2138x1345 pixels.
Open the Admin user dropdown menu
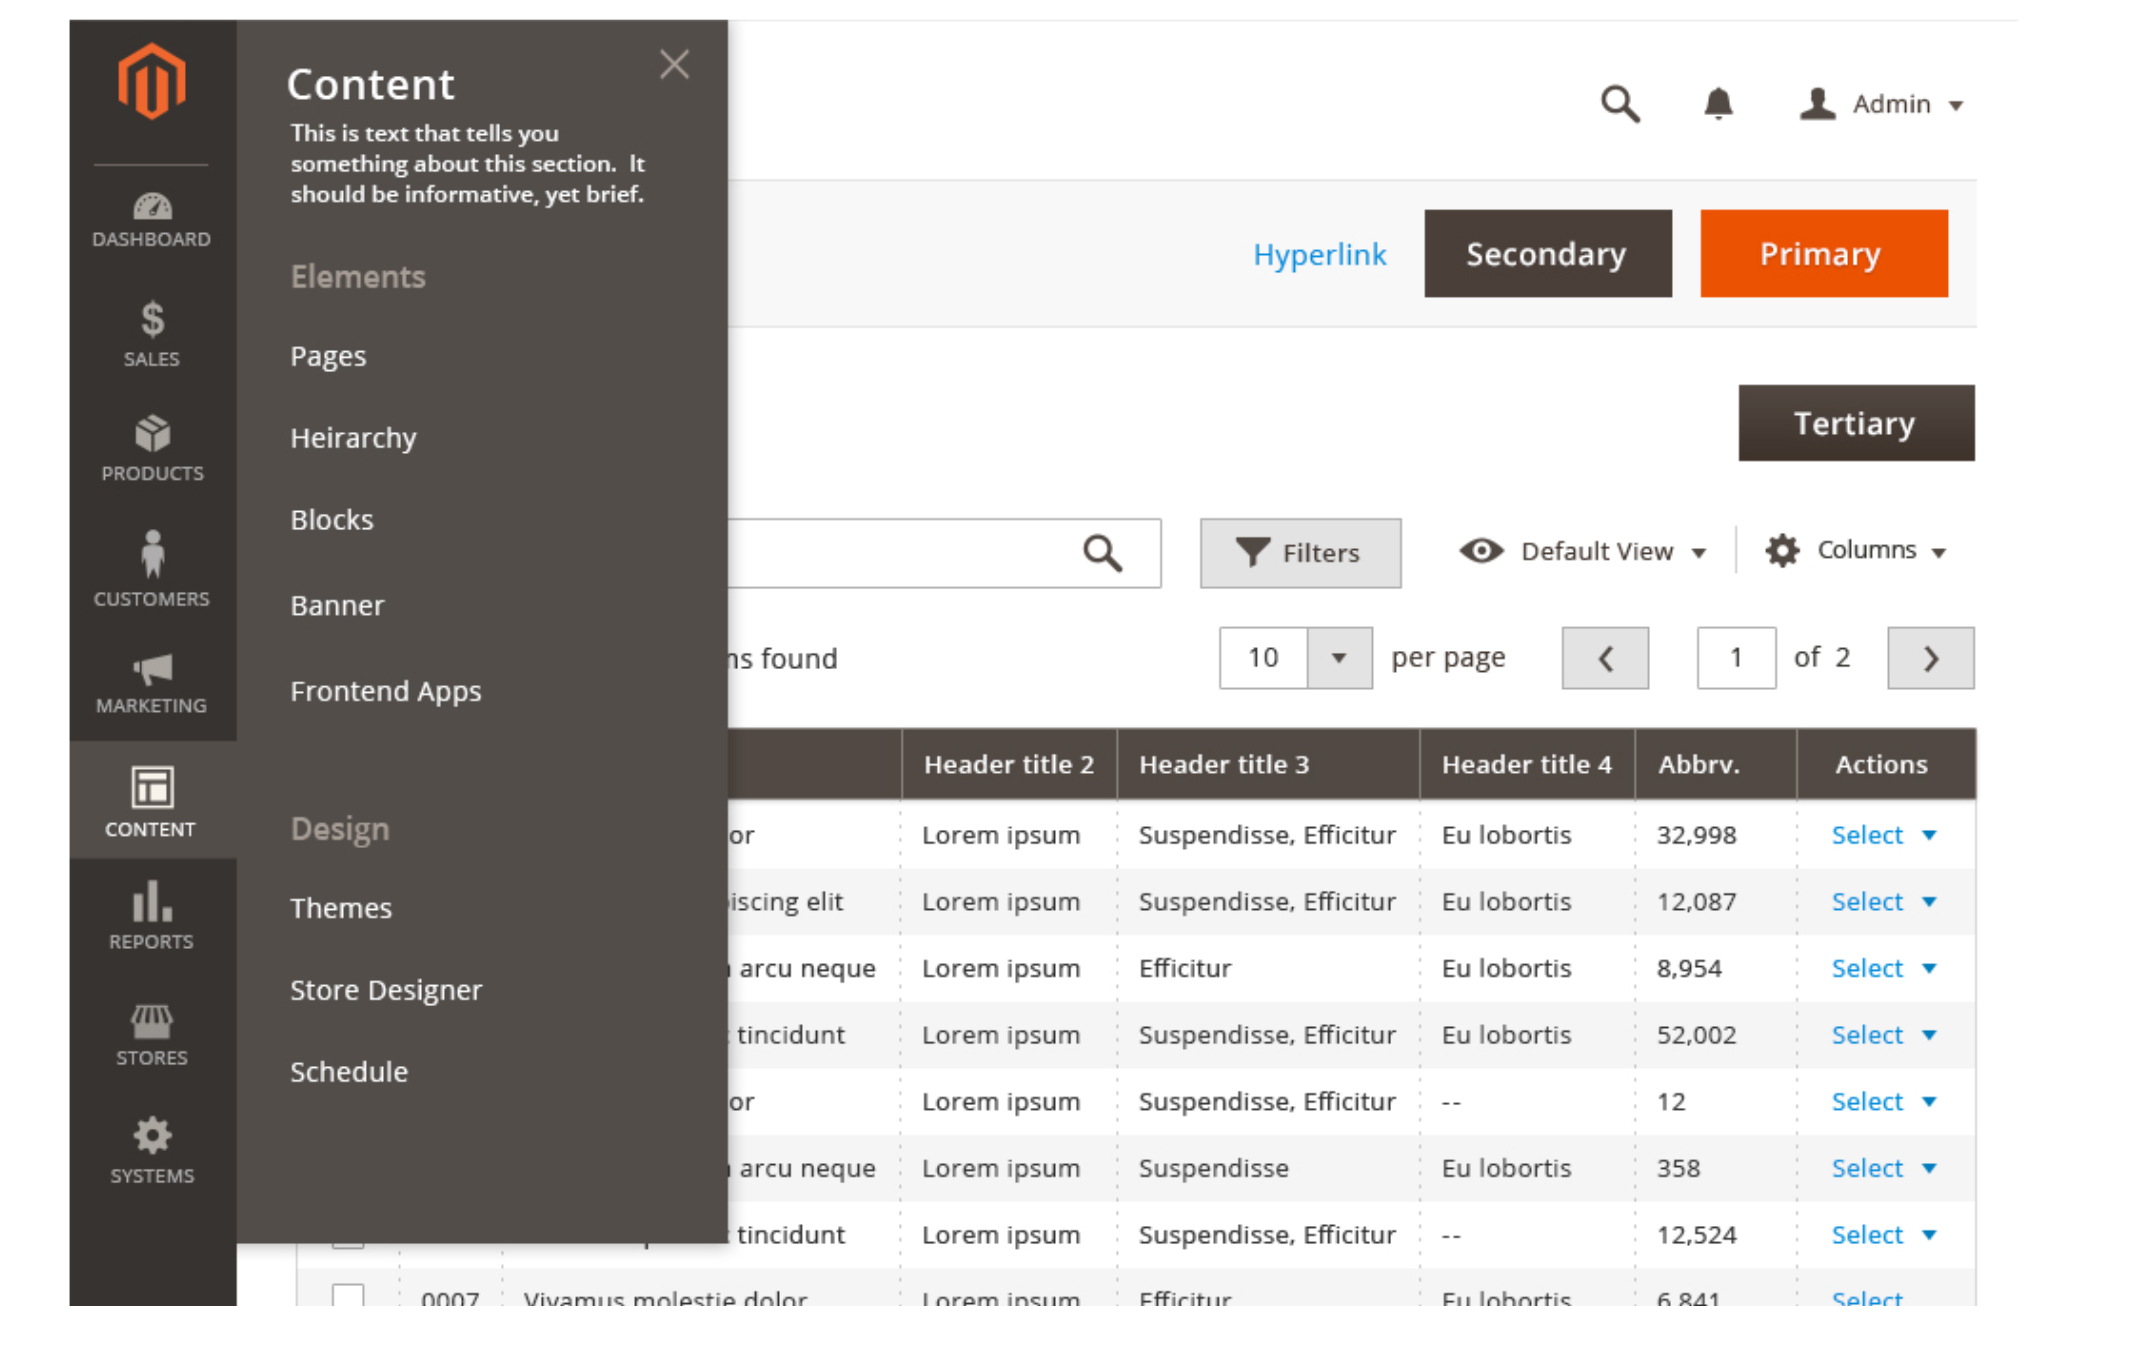(1875, 104)
